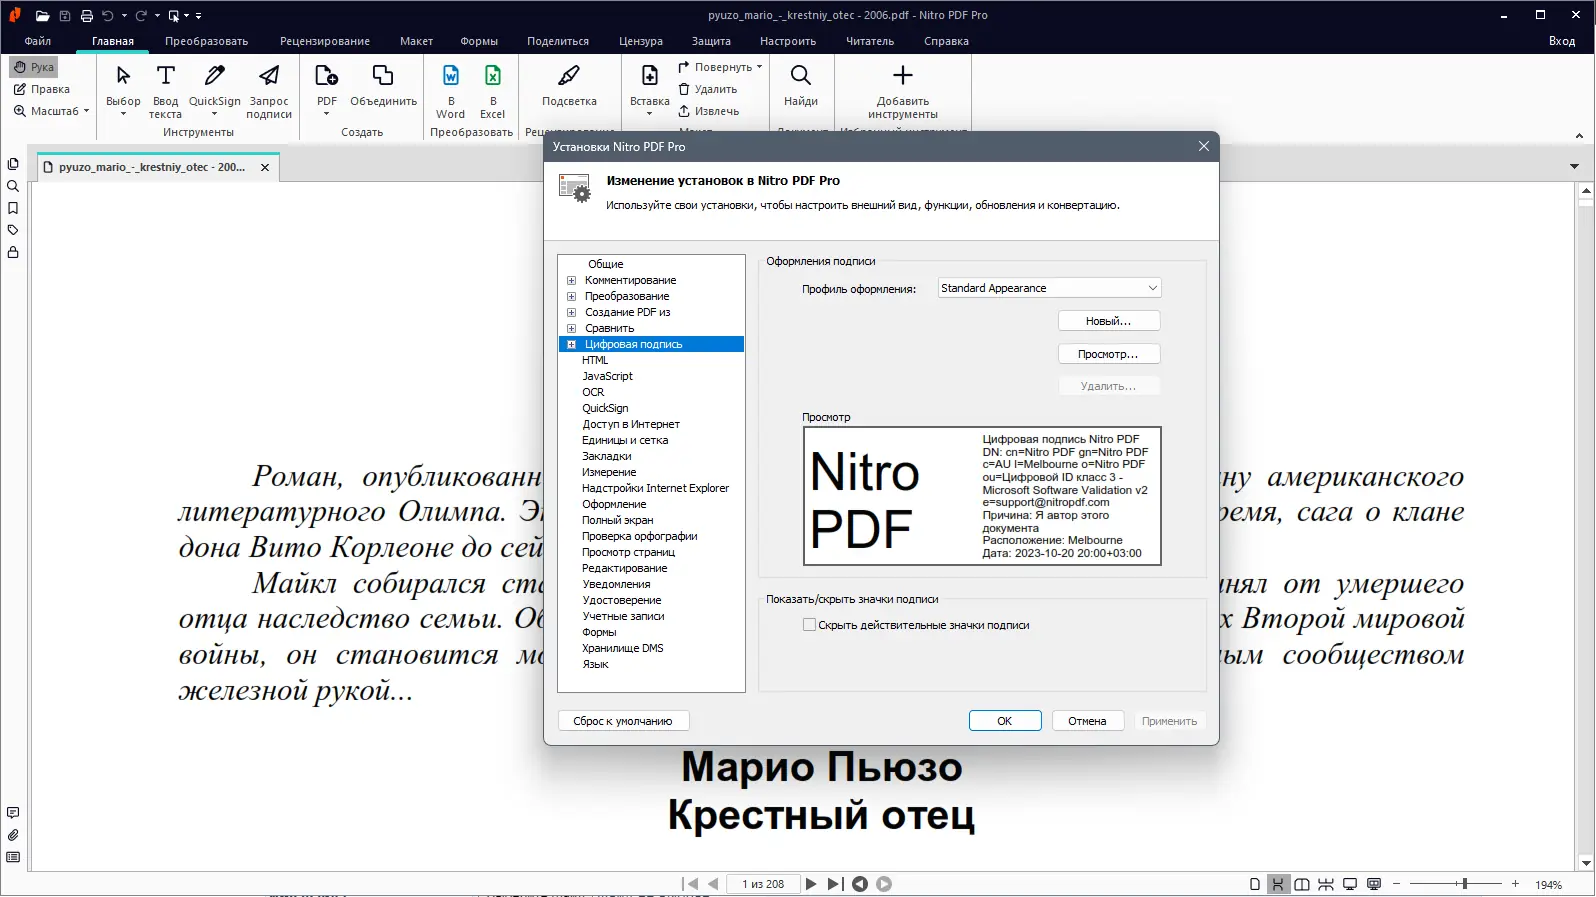Image resolution: width=1596 pixels, height=897 pixels.
Task: Click the Request signature (Запрос подписи) icon
Action: (269, 77)
